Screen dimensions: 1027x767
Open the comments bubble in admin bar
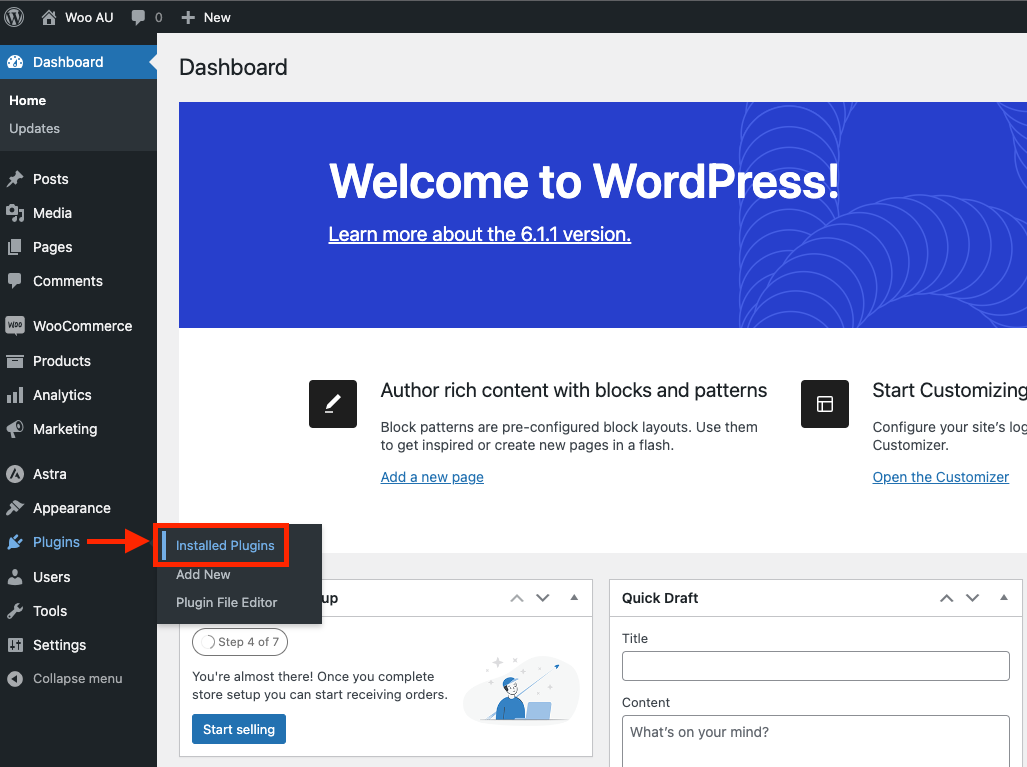[138, 17]
